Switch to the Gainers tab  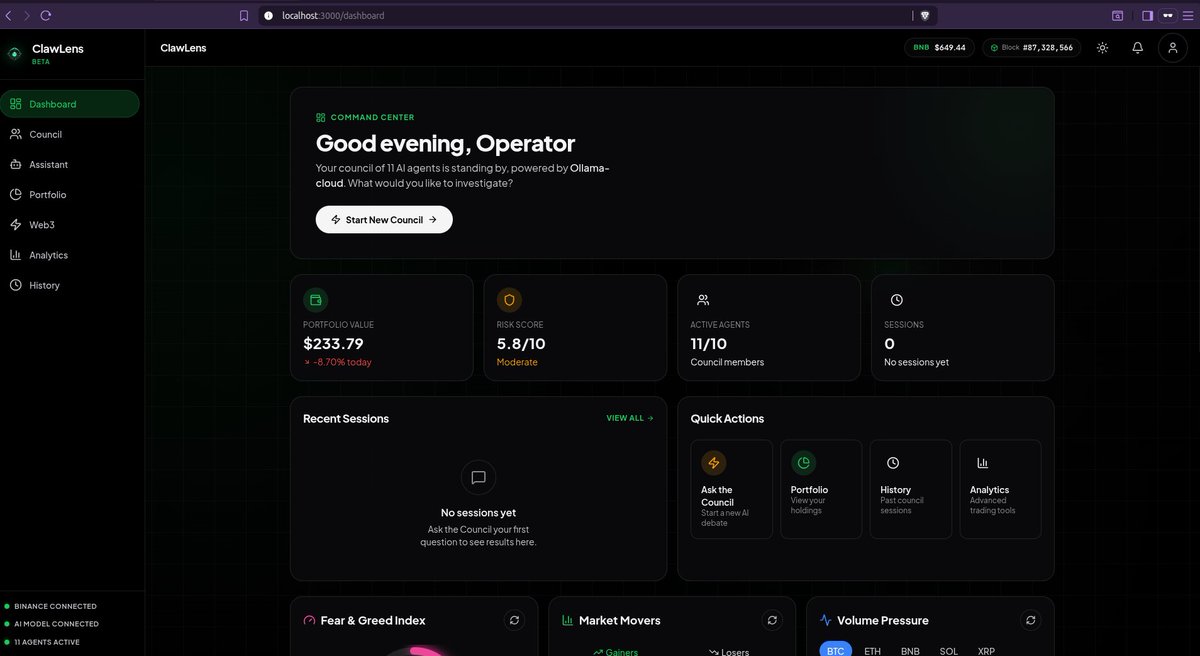[615, 652]
